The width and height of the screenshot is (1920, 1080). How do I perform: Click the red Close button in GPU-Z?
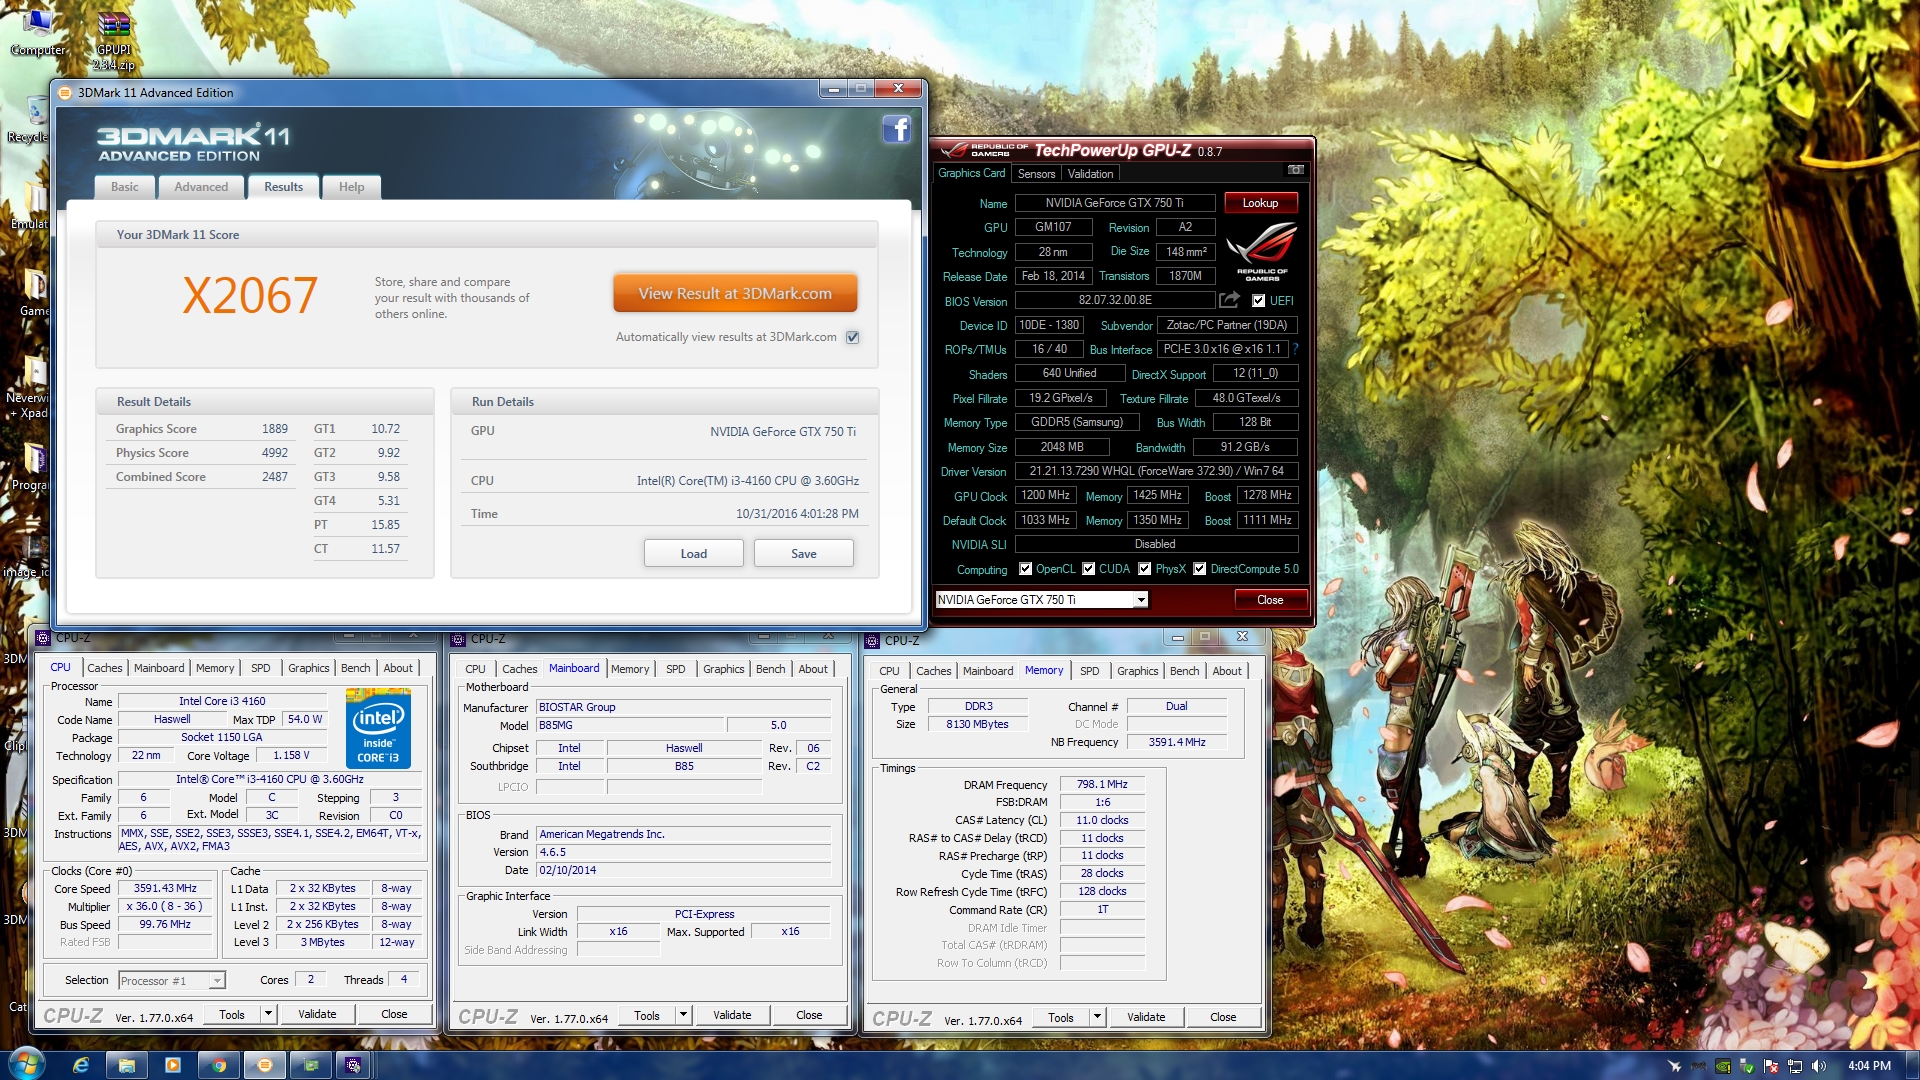point(1270,600)
